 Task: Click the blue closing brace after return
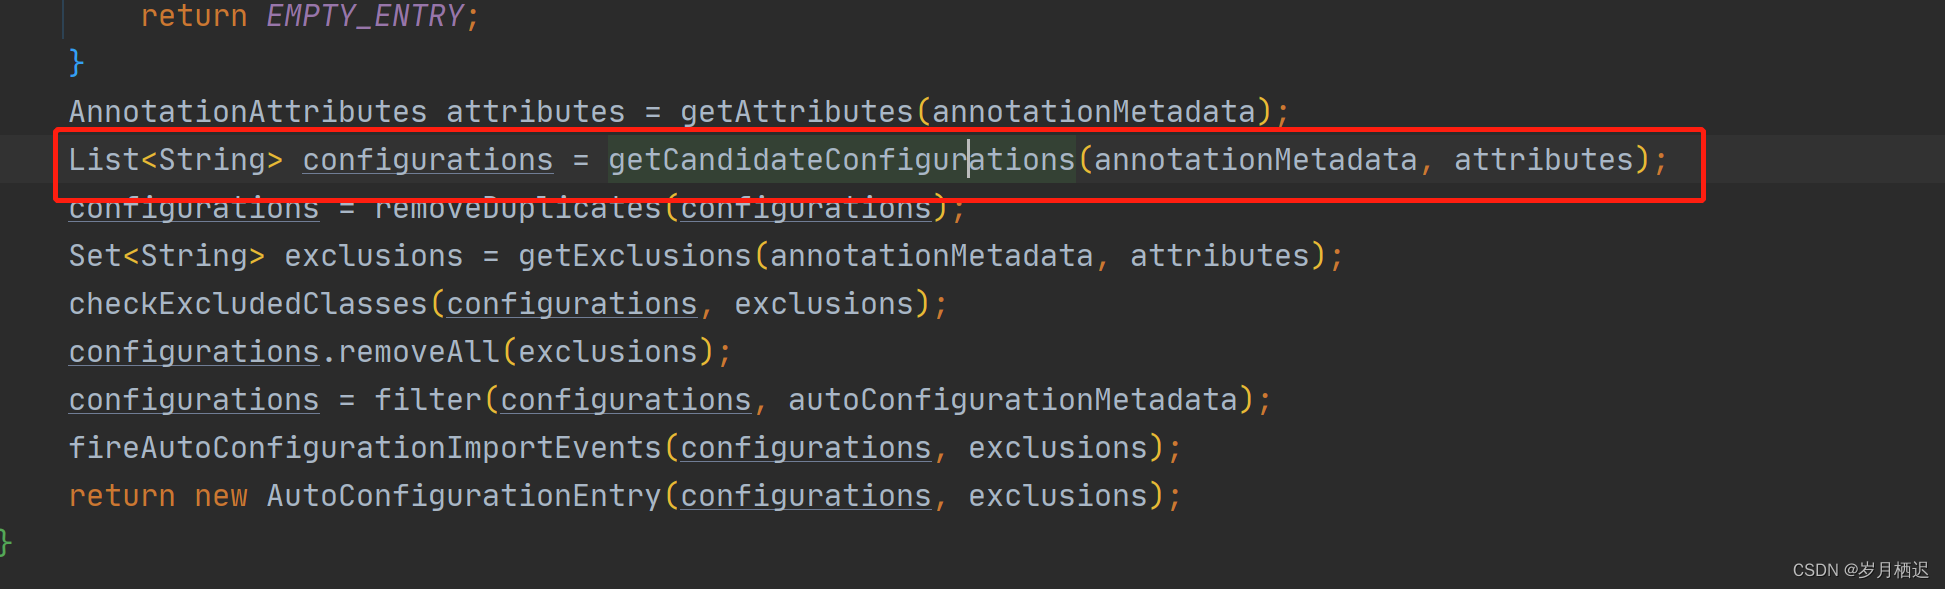tap(76, 63)
